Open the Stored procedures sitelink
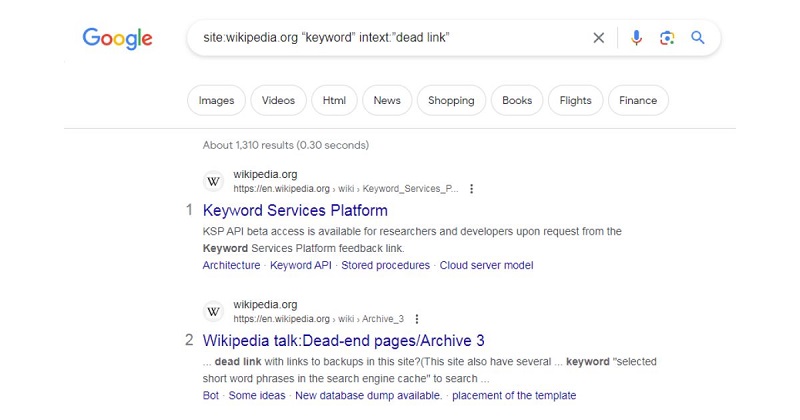 pos(386,265)
